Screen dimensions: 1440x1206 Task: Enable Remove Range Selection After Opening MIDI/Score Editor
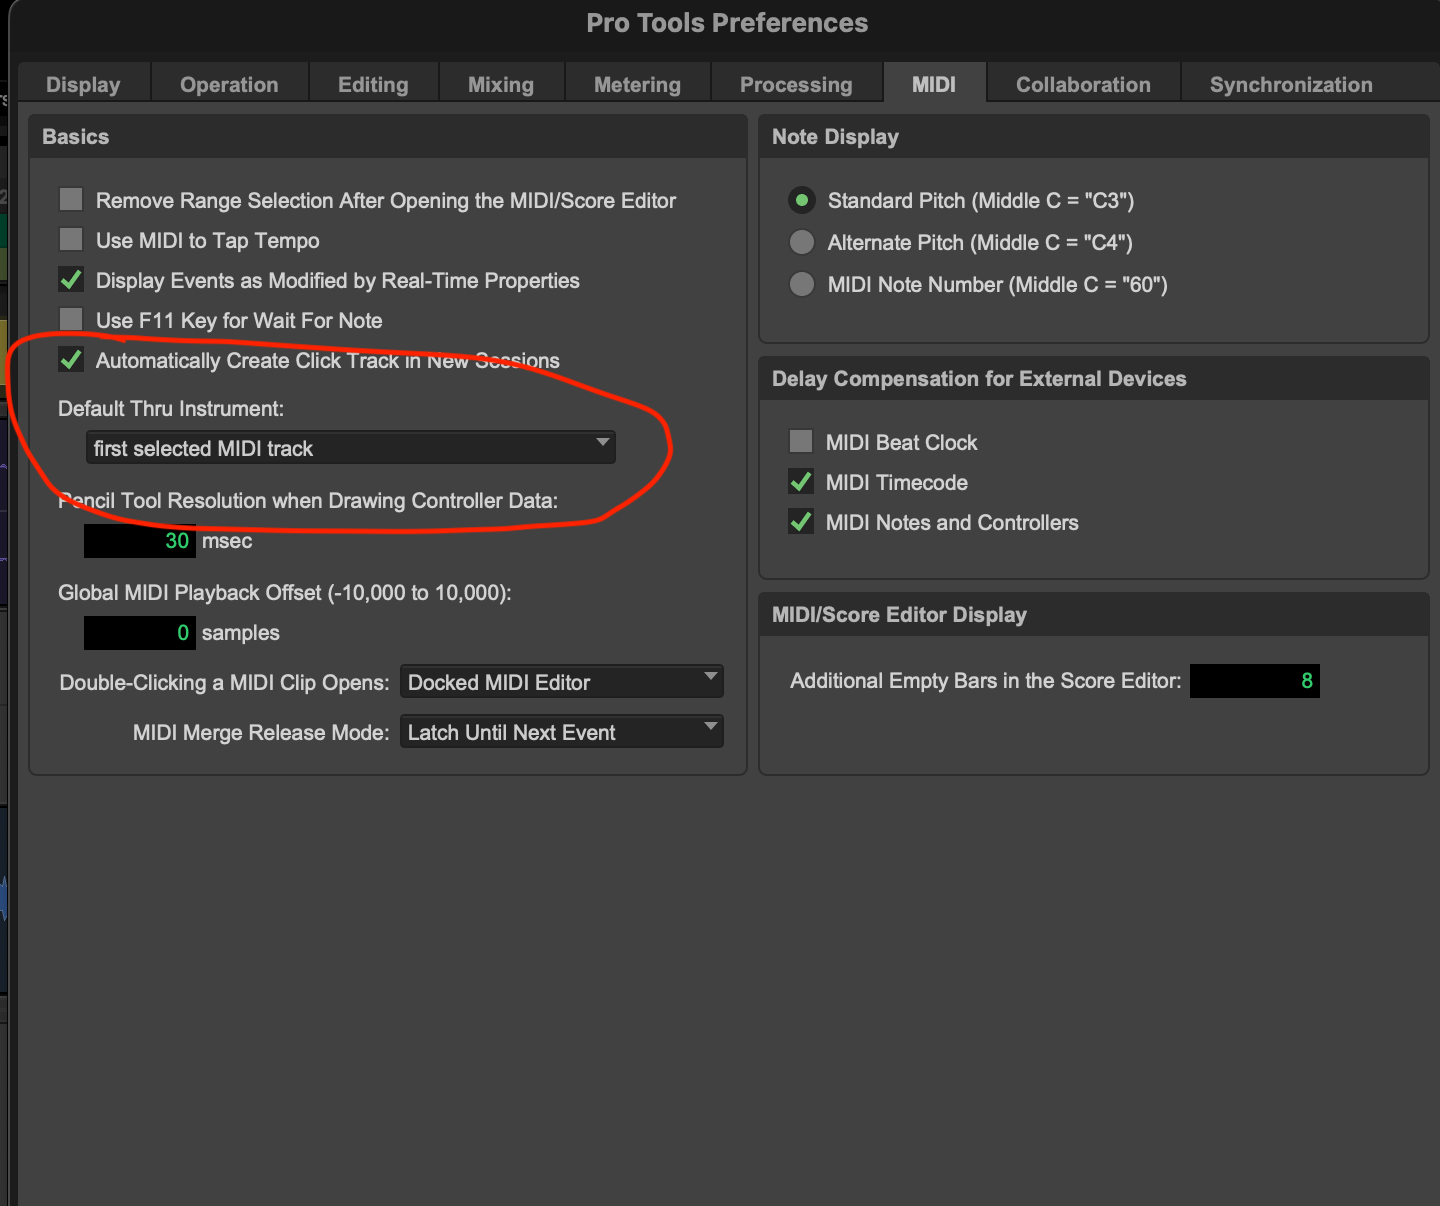click(x=71, y=199)
